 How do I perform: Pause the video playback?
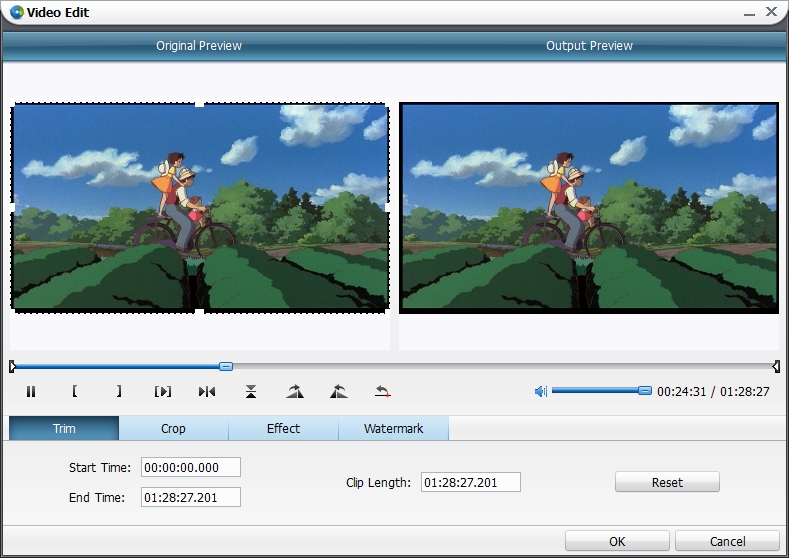(31, 391)
